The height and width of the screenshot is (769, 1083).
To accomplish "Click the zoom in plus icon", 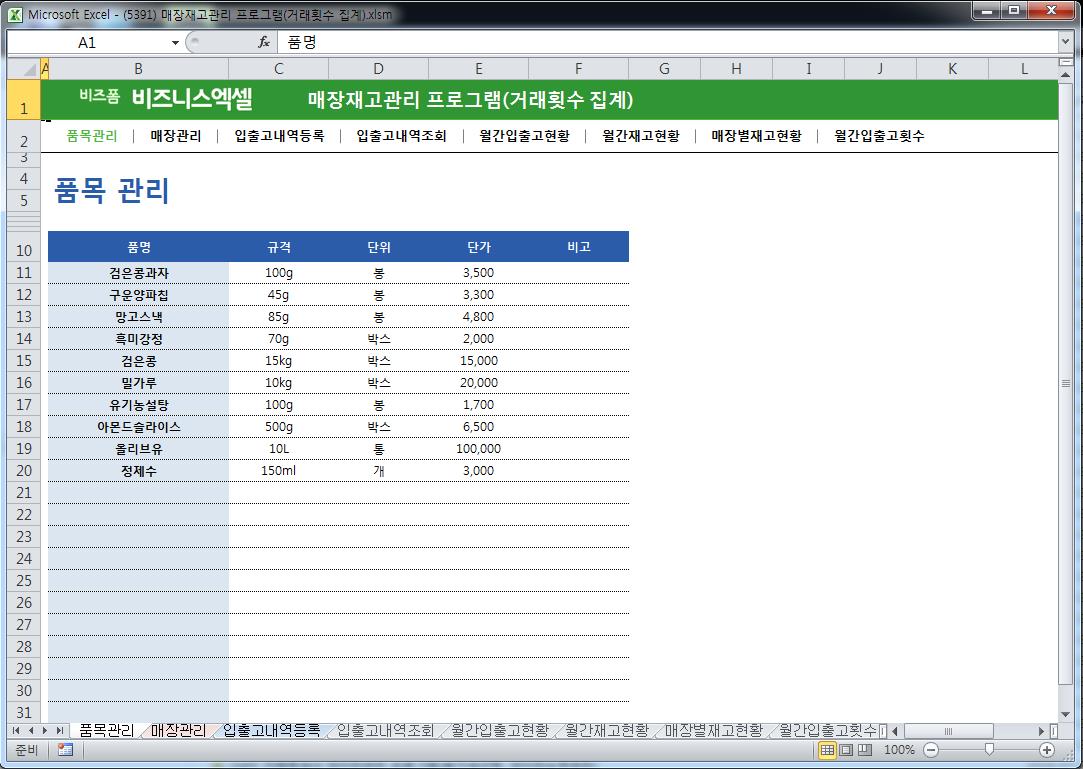I will click(1047, 750).
